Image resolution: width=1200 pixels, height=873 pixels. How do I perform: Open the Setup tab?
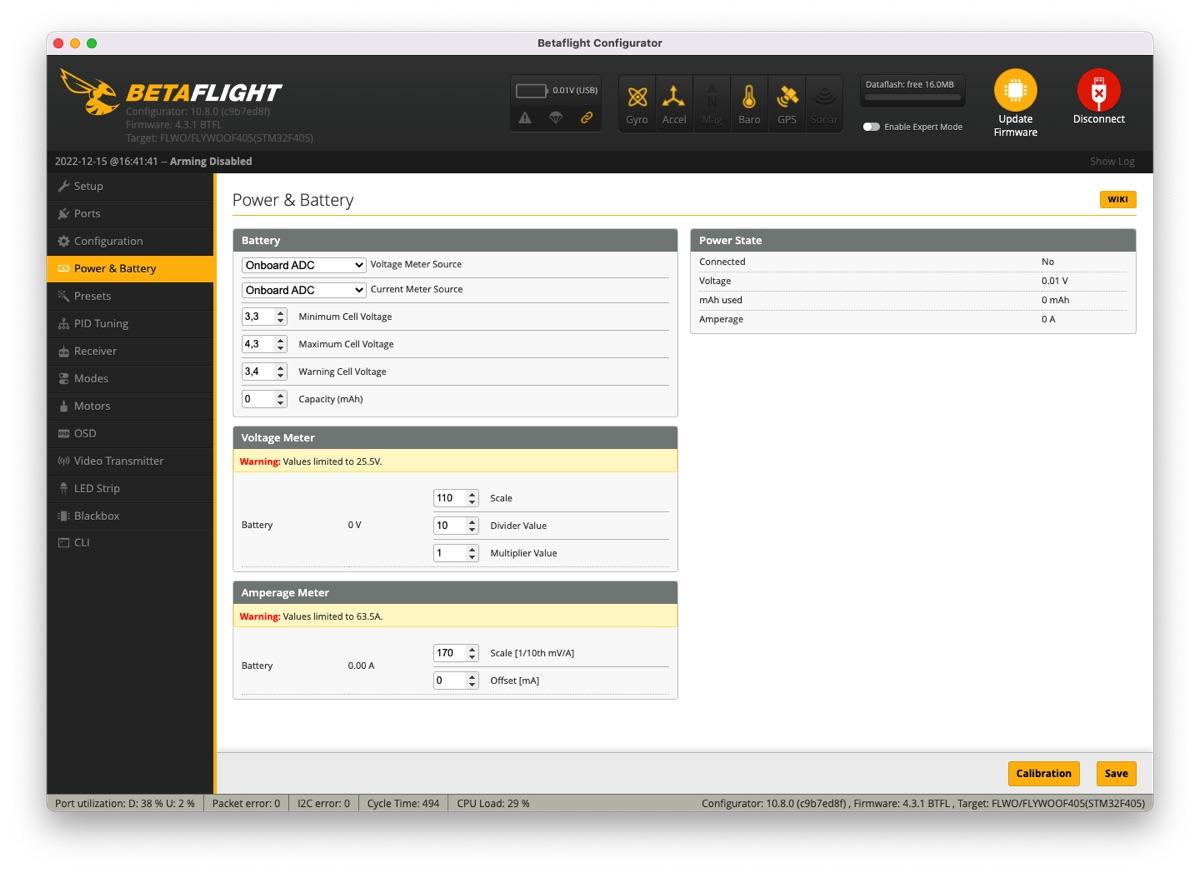coord(130,186)
